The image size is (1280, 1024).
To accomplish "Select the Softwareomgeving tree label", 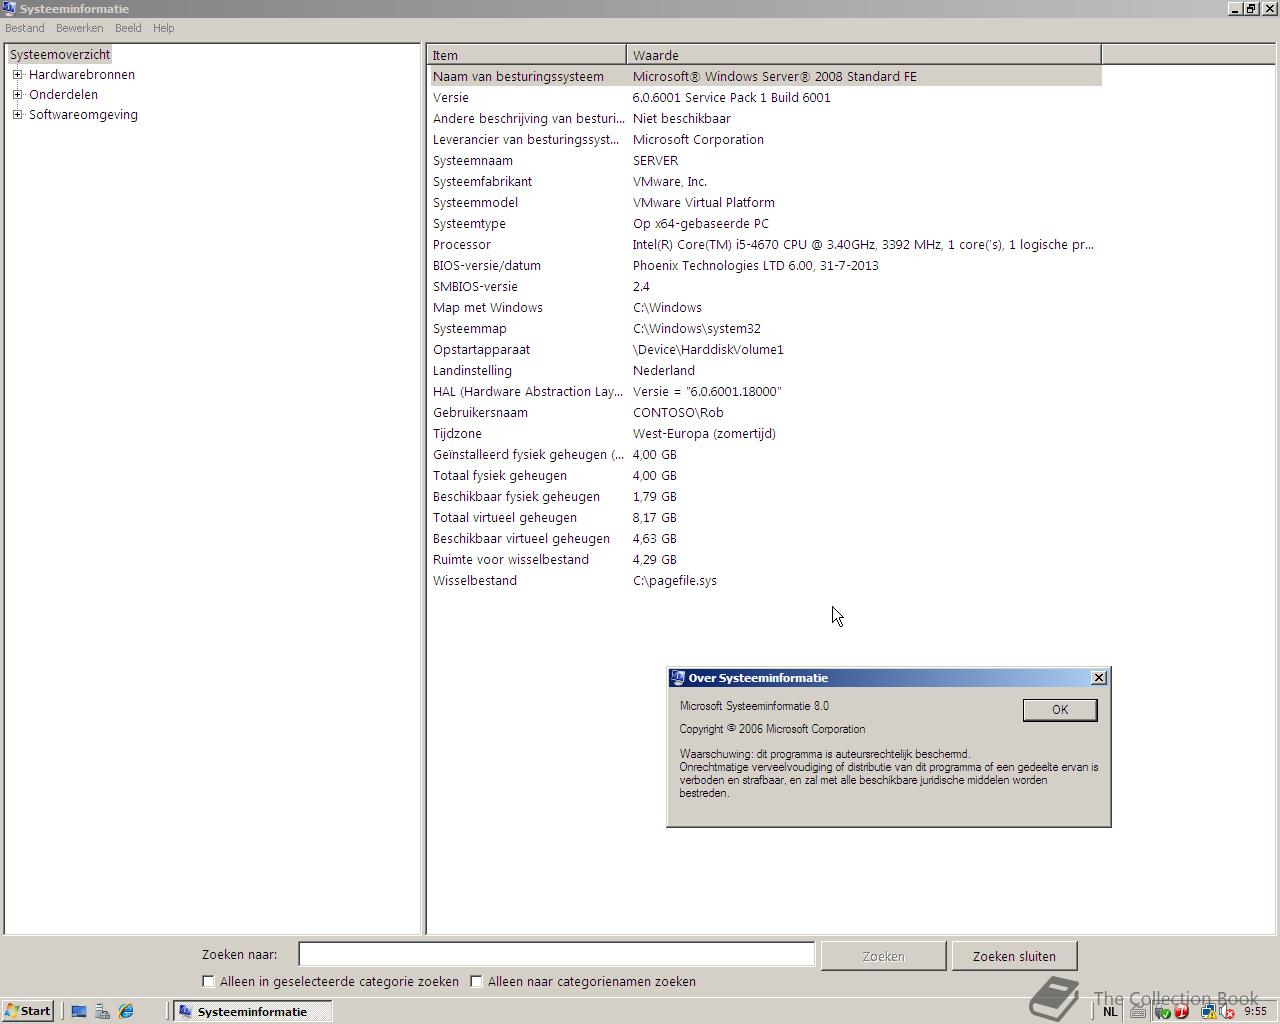I will (83, 114).
